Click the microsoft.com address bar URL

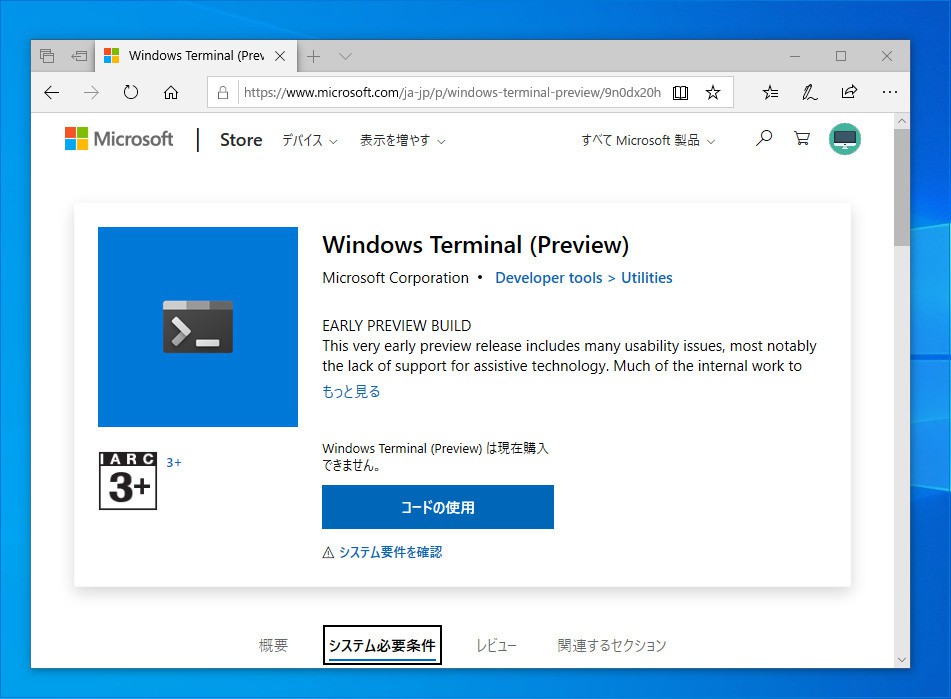pos(452,92)
